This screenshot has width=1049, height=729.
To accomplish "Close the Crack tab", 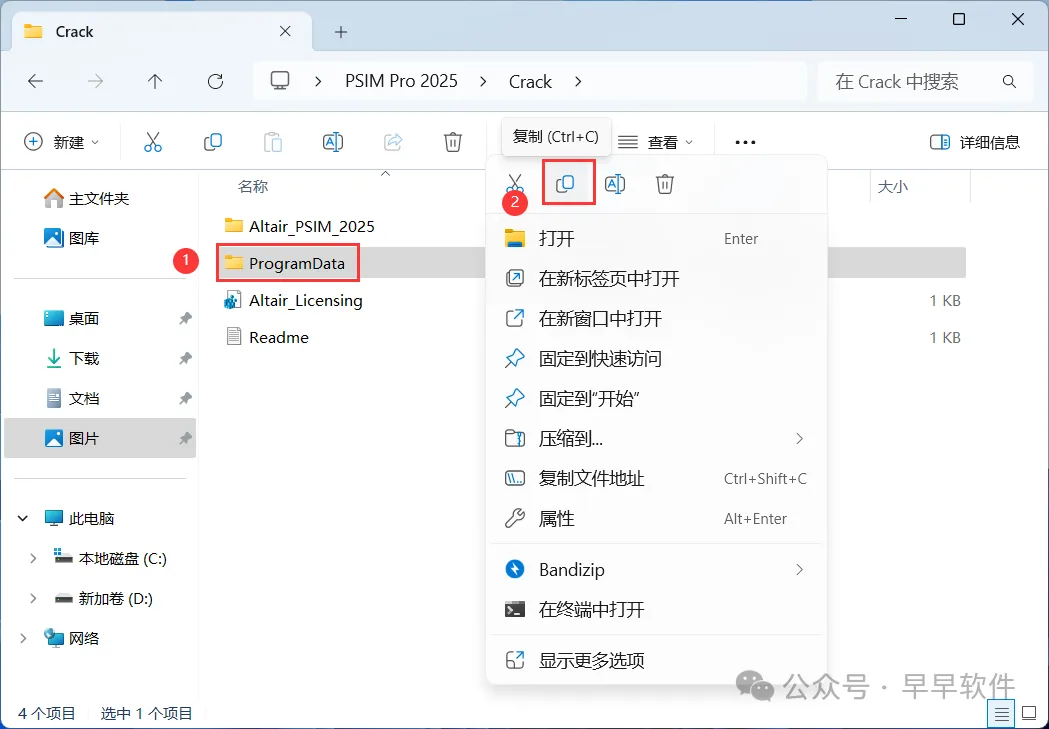I will coord(285,31).
